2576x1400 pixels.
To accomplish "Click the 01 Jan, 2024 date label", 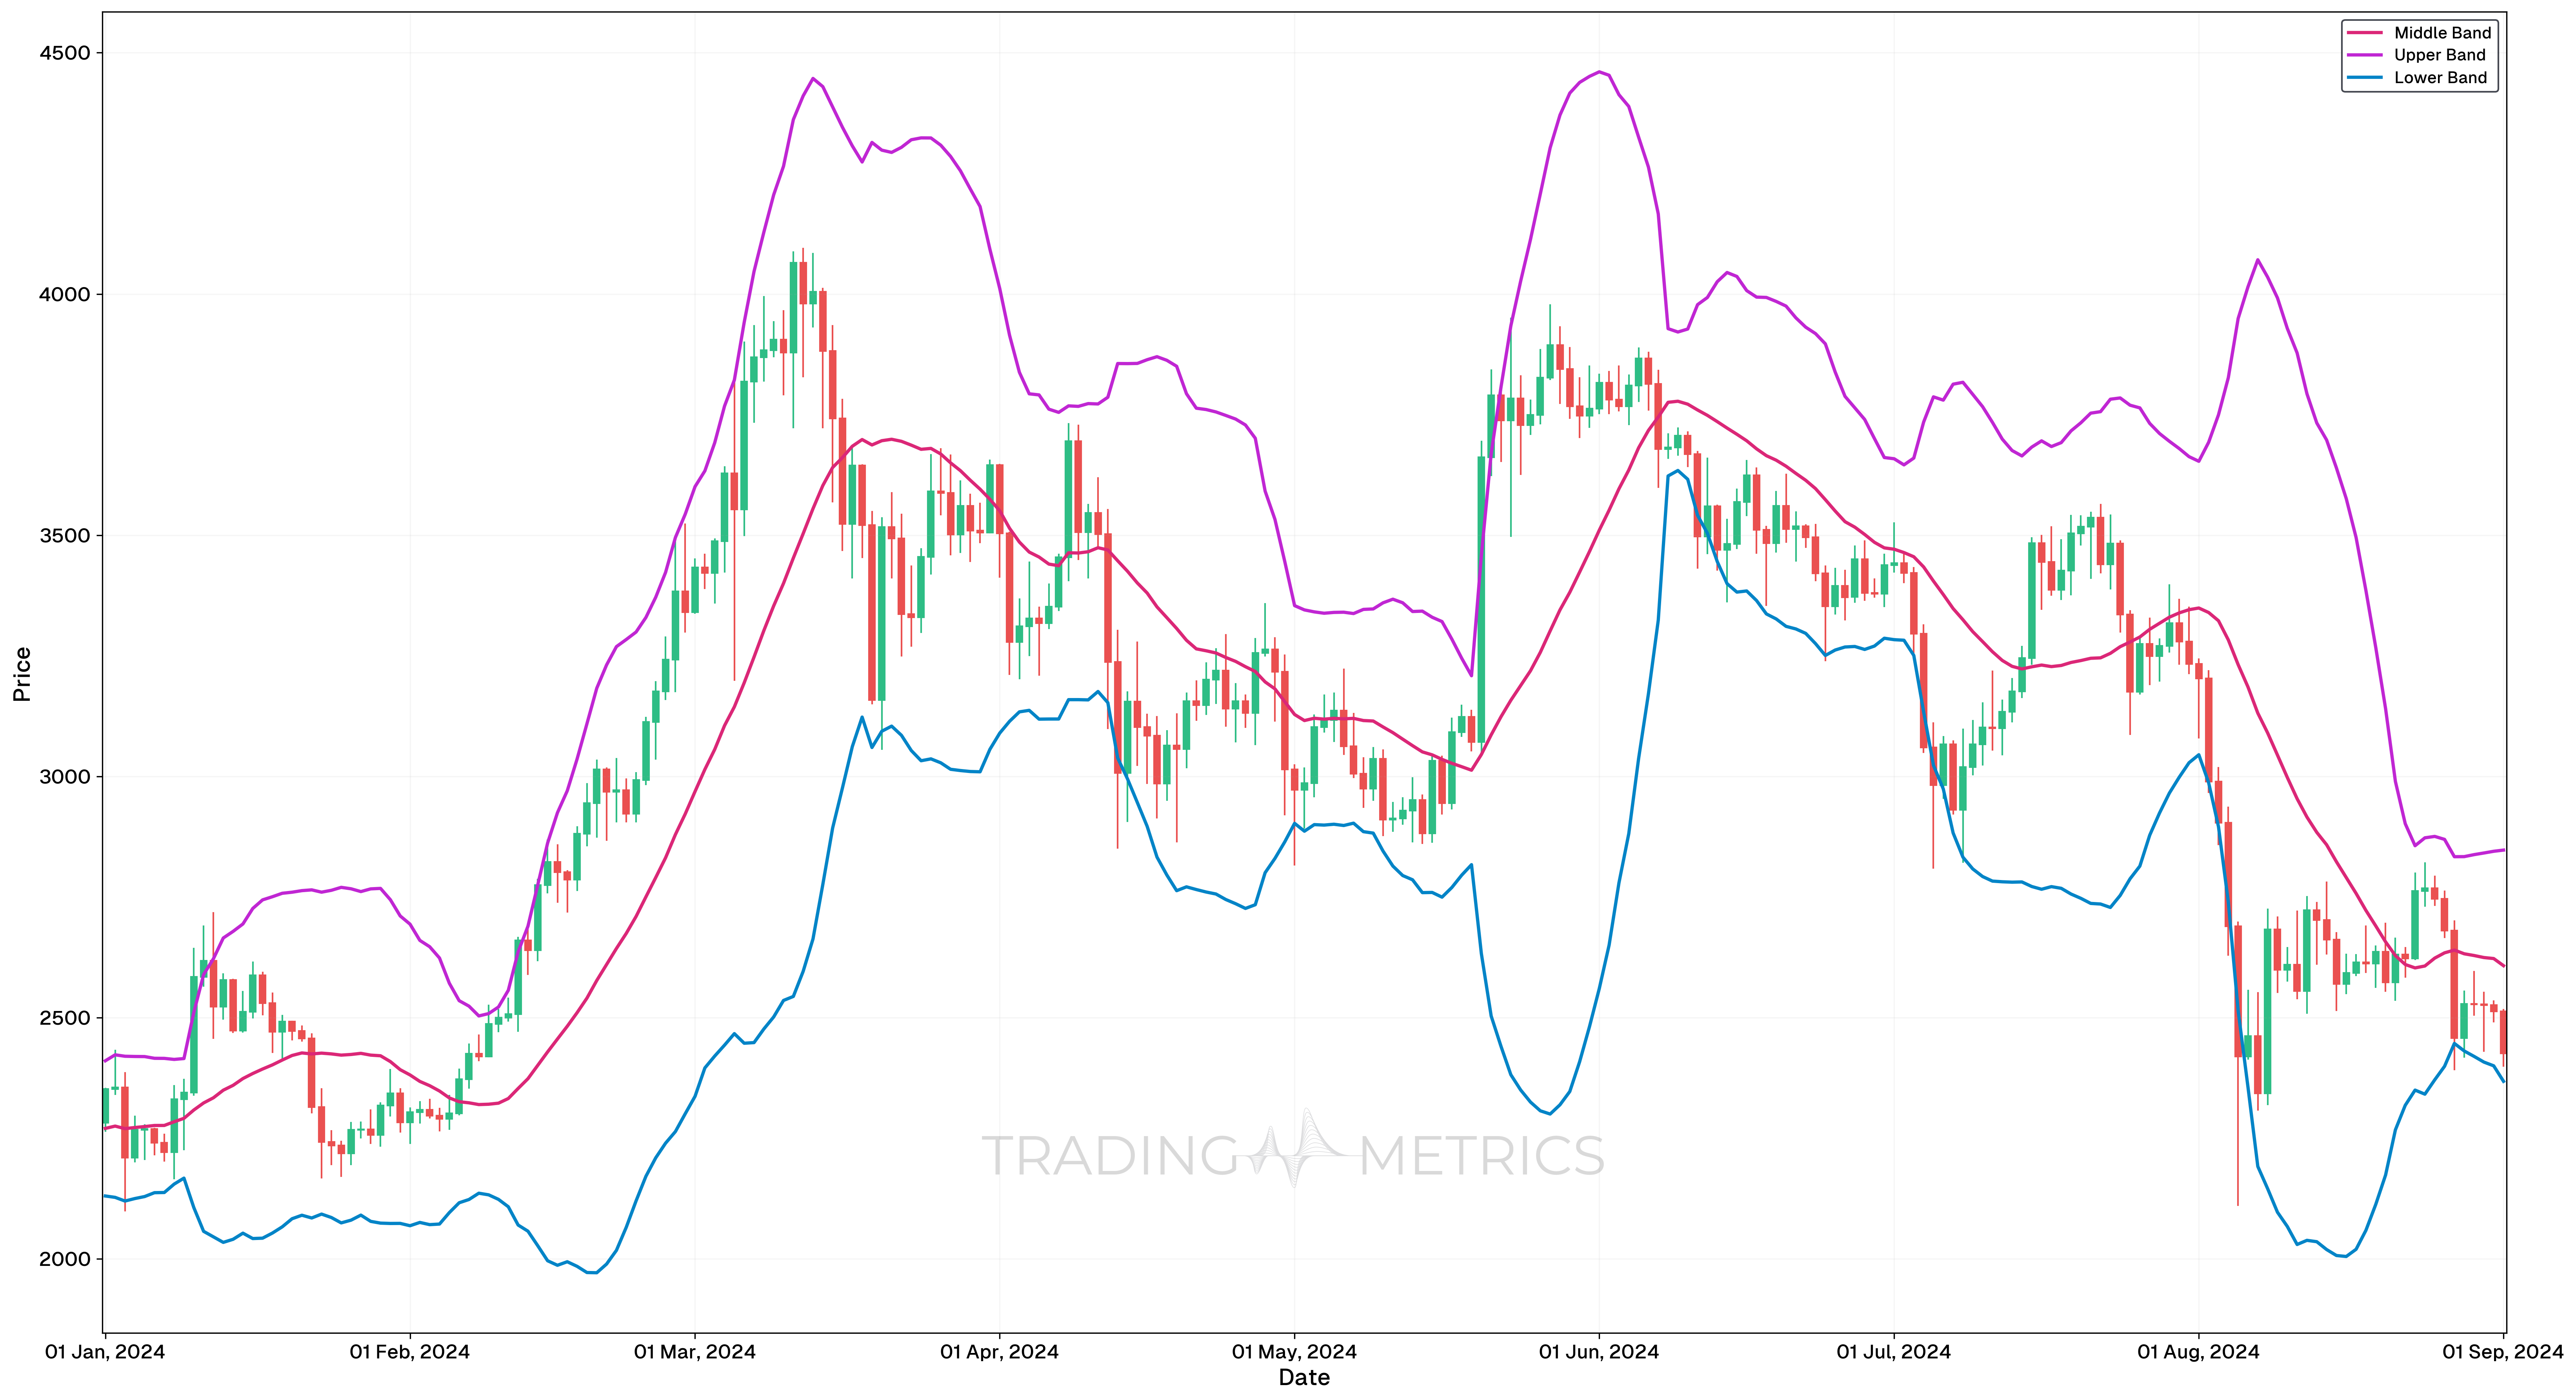I will click(105, 1352).
